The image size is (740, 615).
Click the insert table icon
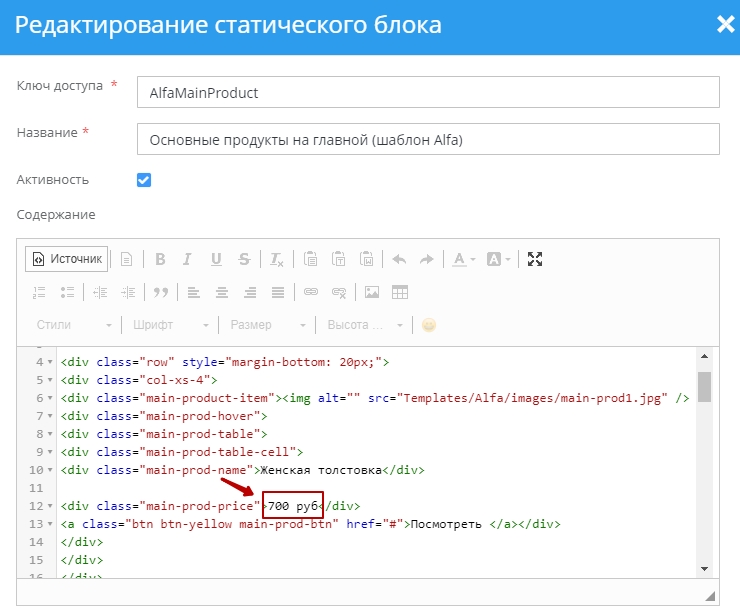[400, 292]
